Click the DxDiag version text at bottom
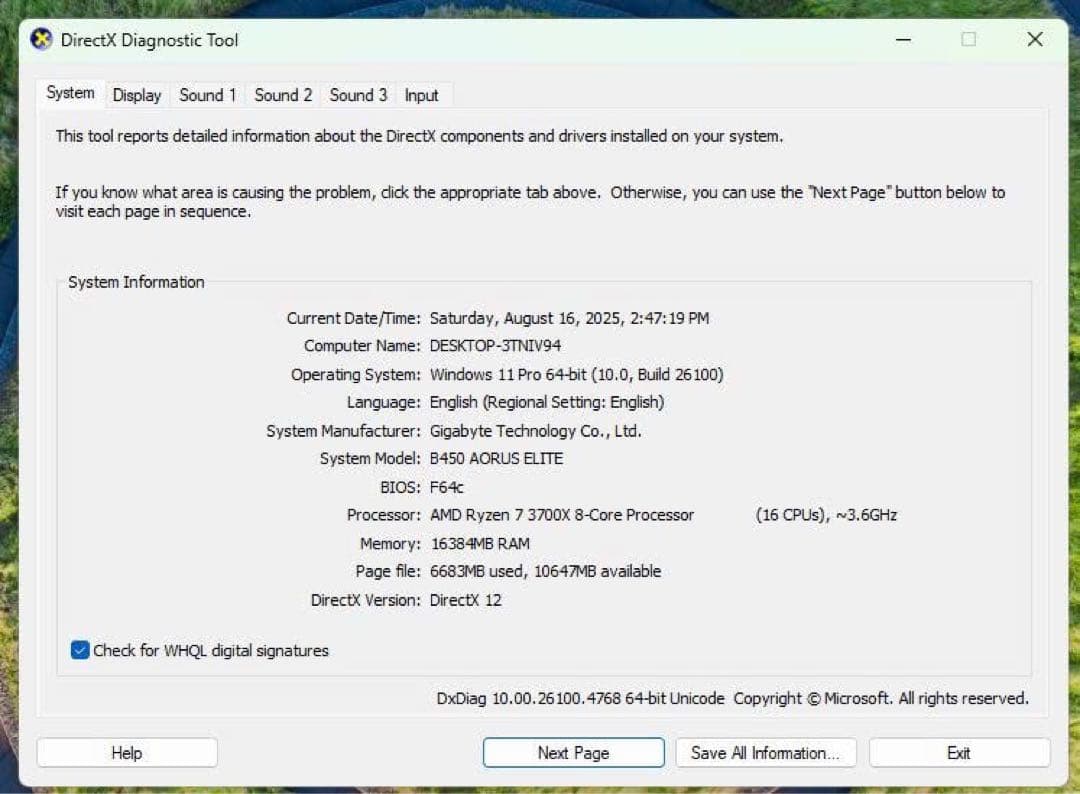Viewport: 1080px width, 794px height. click(580, 698)
